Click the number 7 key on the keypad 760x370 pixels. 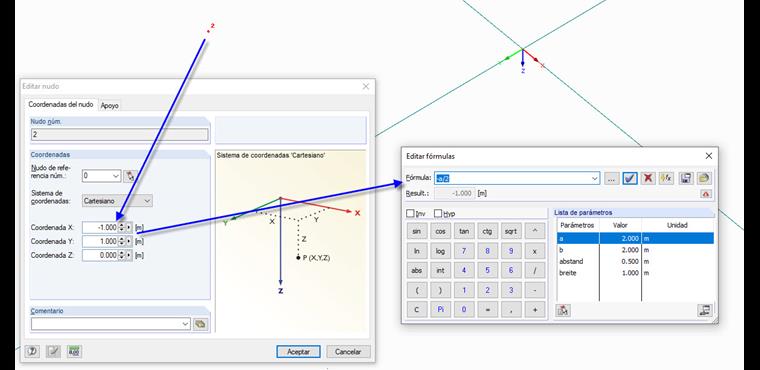coord(464,251)
